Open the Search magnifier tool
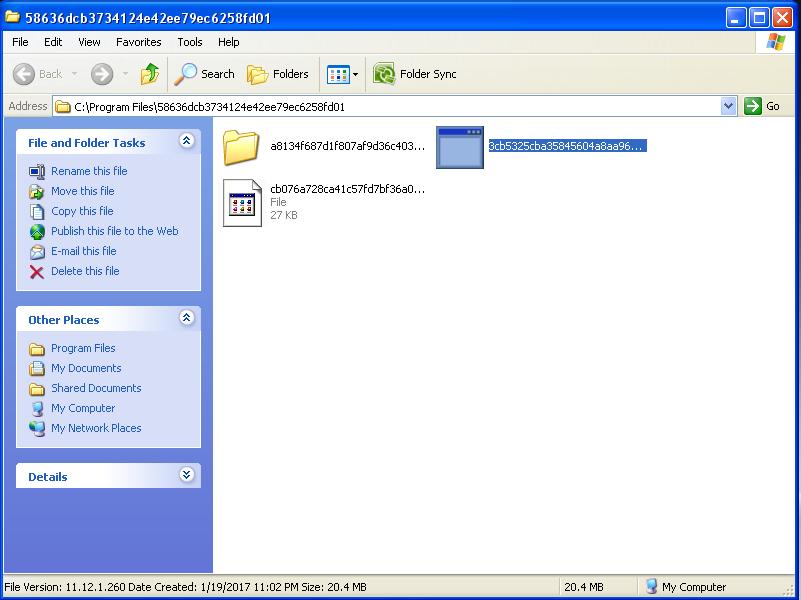This screenshot has height=600, width=801. click(x=204, y=74)
